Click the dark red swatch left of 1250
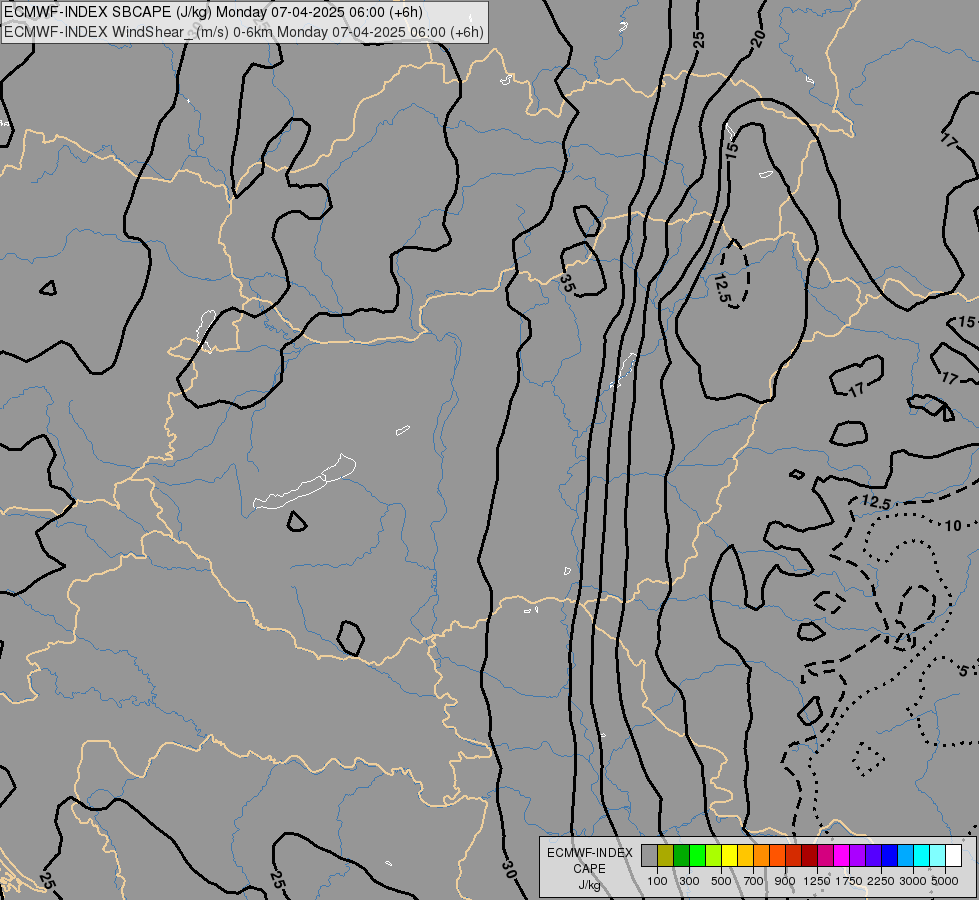 coord(810,856)
